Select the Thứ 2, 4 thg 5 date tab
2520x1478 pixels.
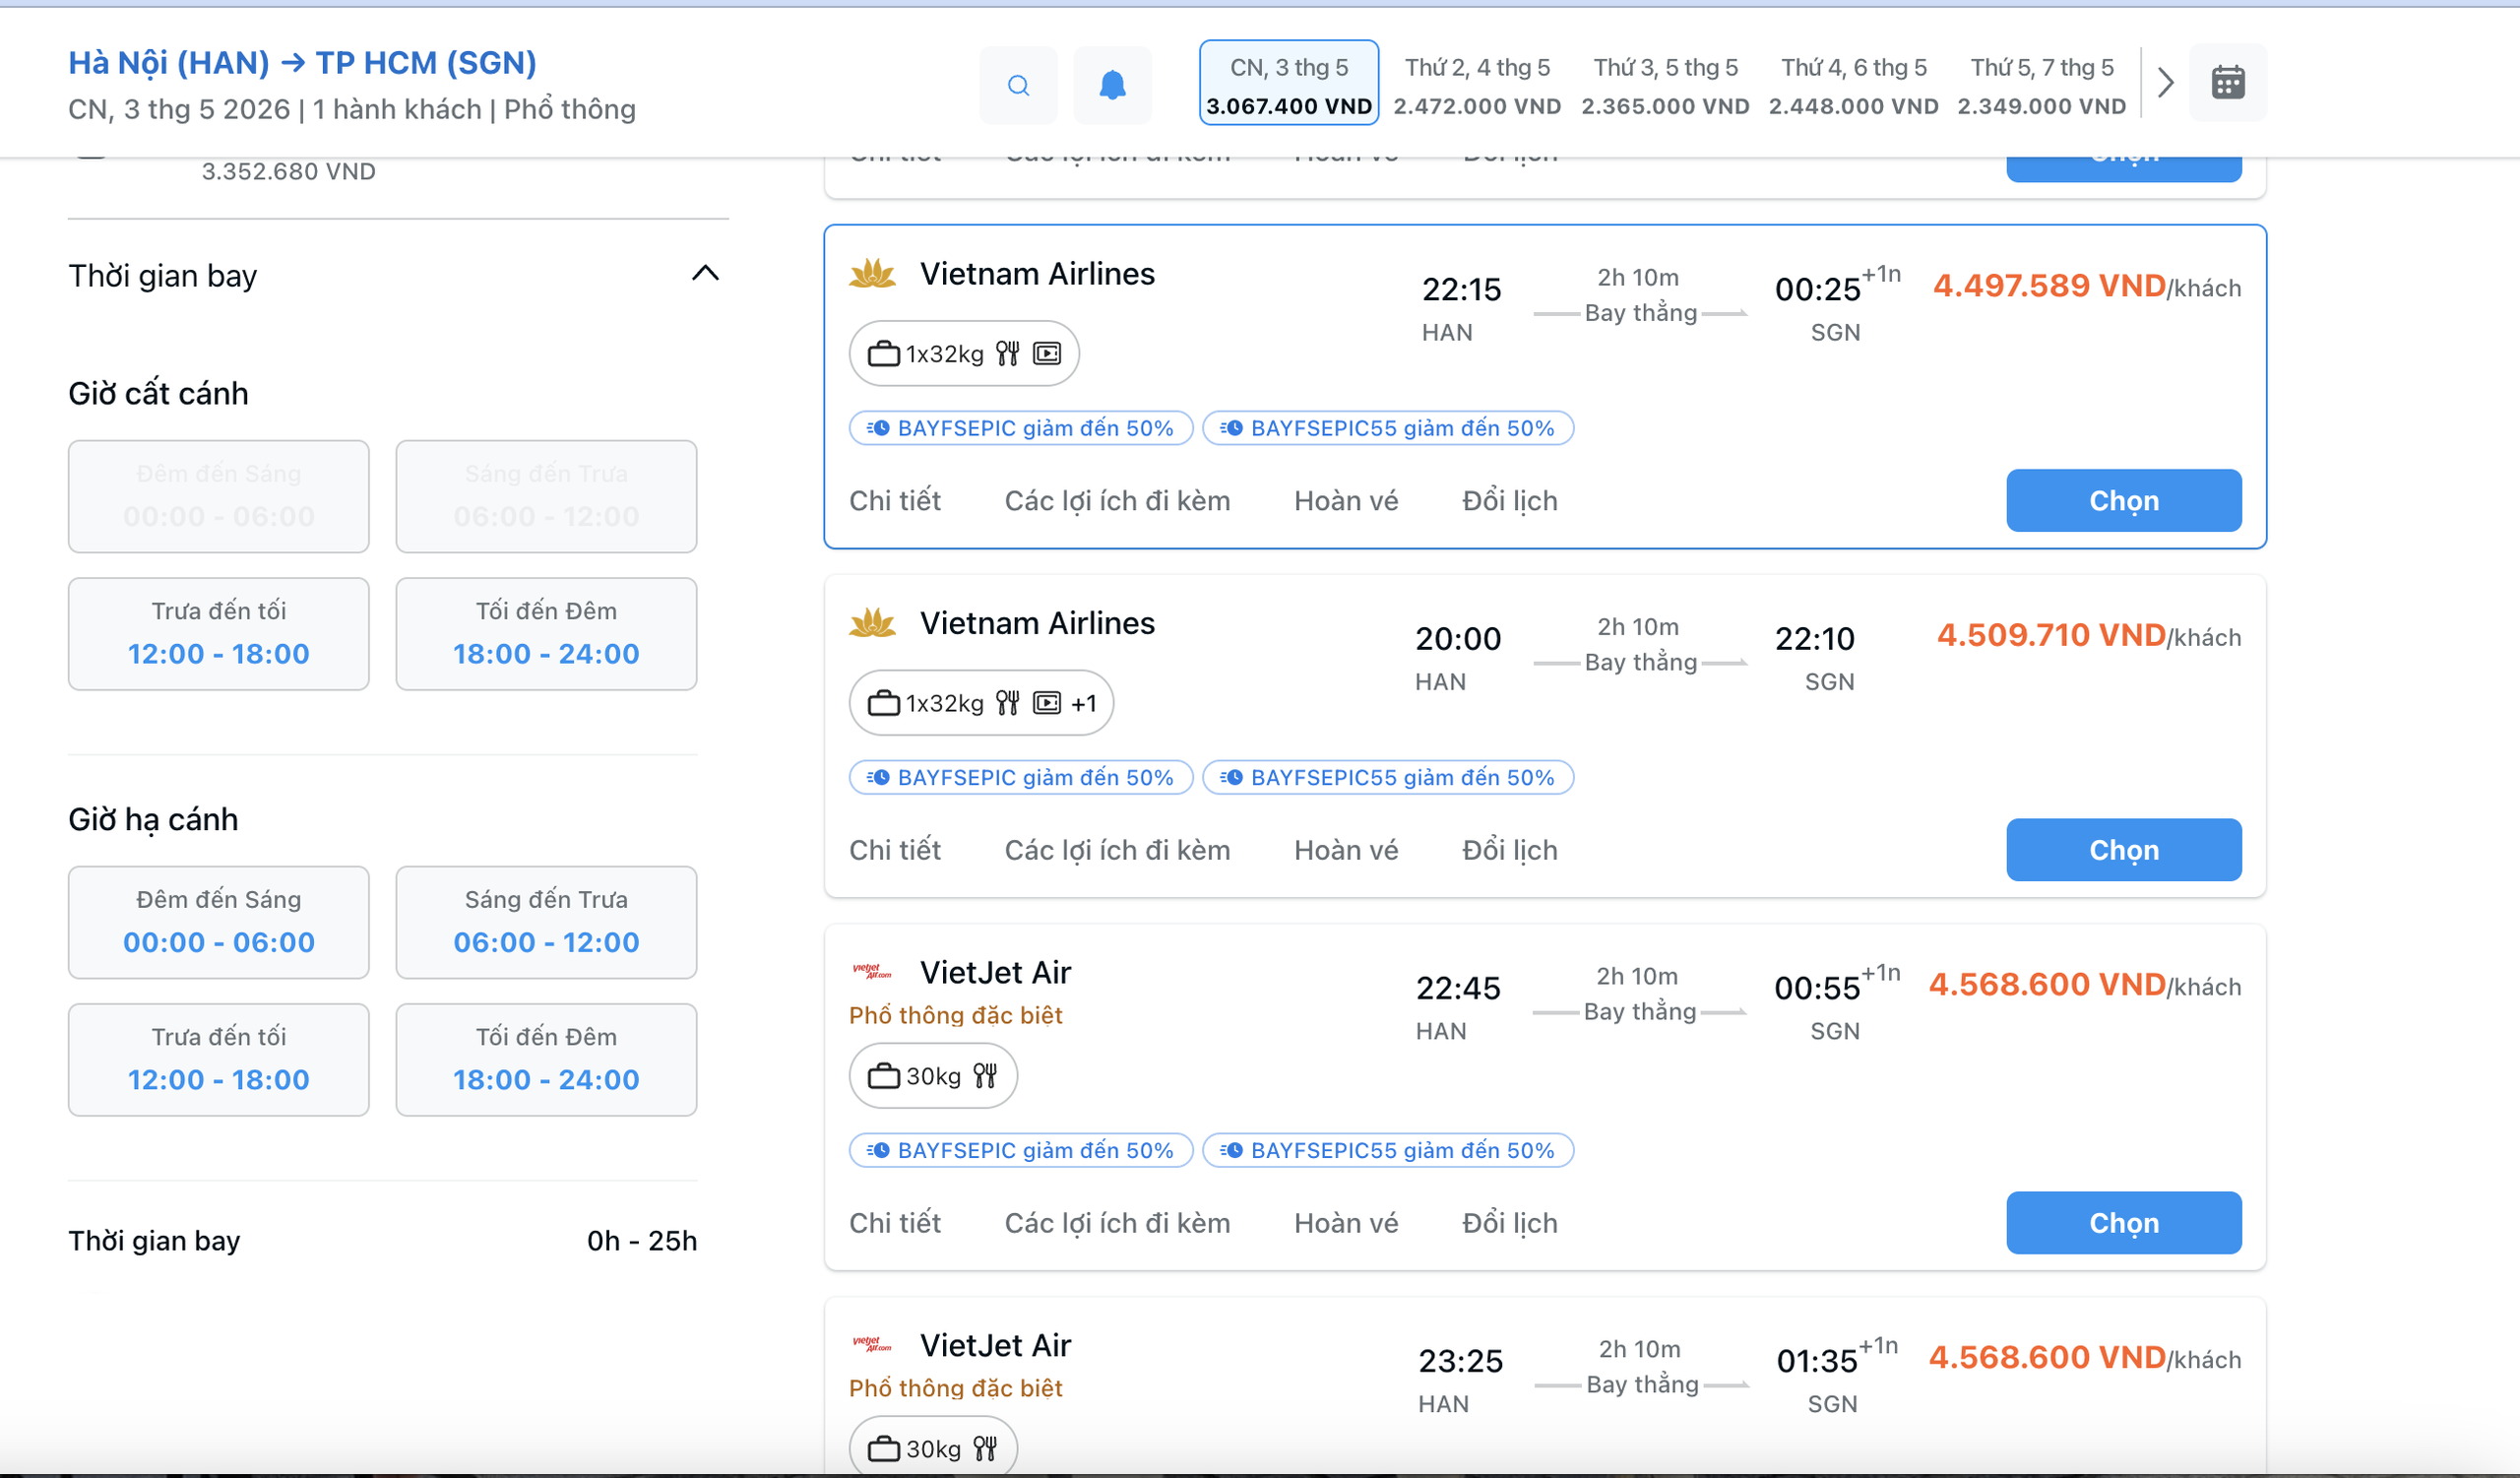coord(1477,85)
